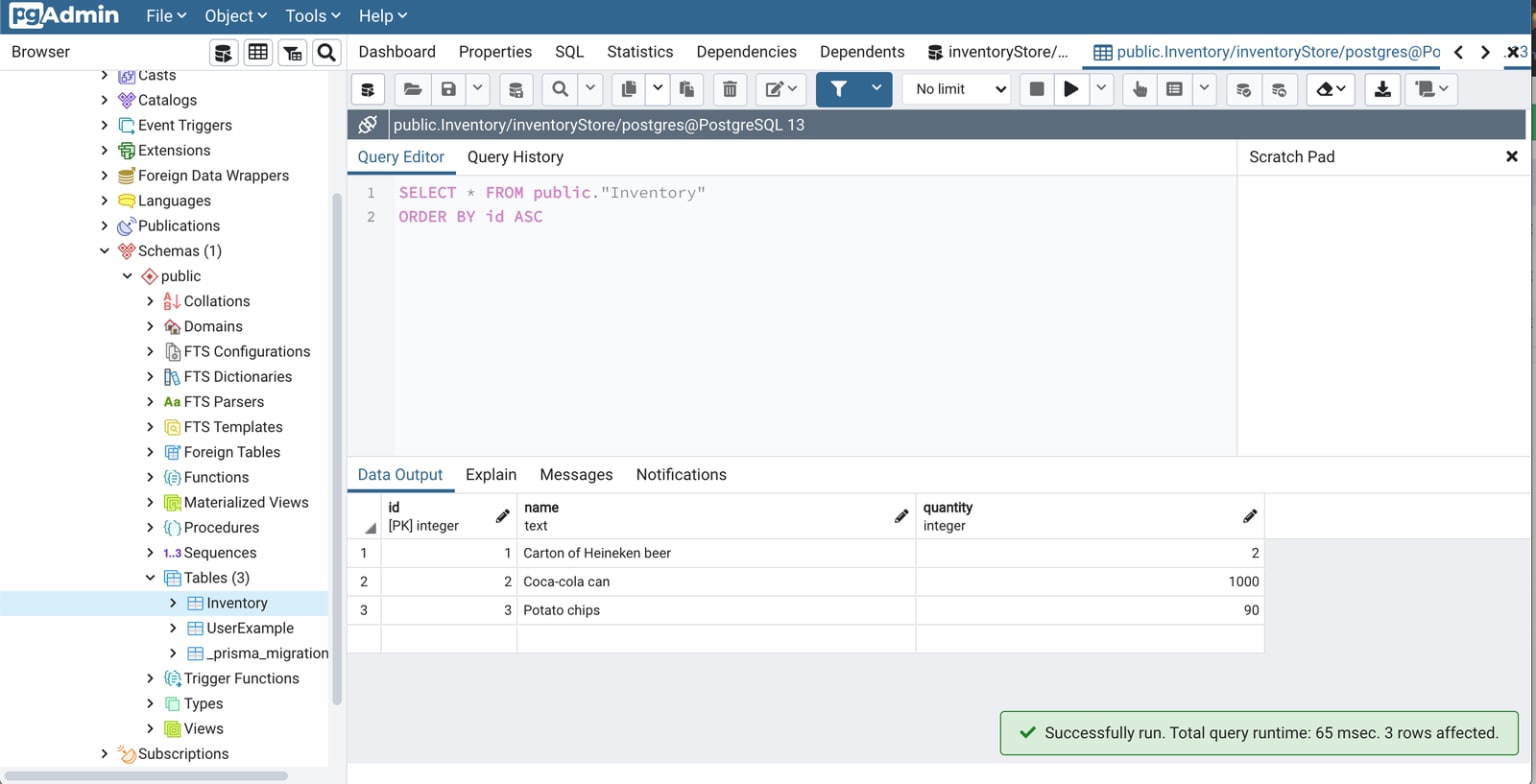Collapse the Schemas (1) tree node
The height and width of the screenshot is (784, 1536).
[105, 251]
